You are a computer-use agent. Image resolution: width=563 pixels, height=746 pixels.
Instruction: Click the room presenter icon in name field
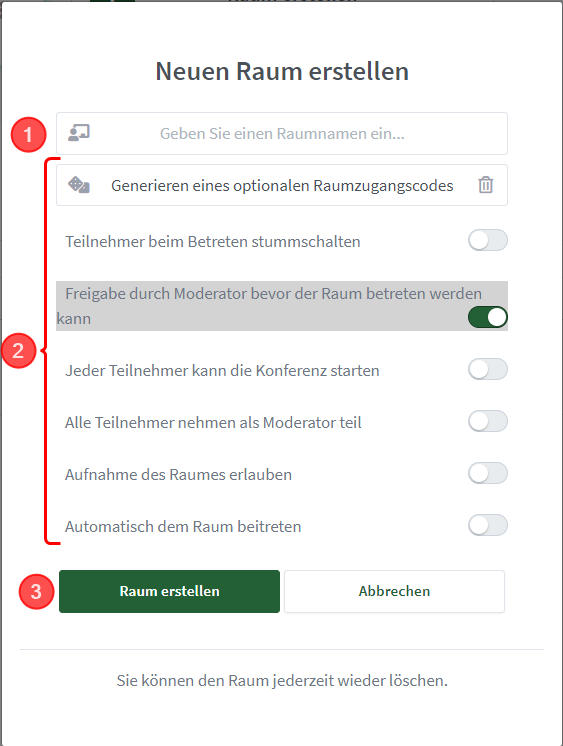pos(79,133)
